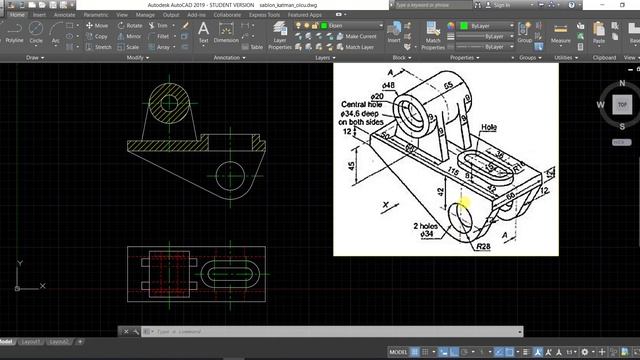The height and width of the screenshot is (360, 640).
Task: Click the TOP face of ViewCube
Action: [x=622, y=105]
